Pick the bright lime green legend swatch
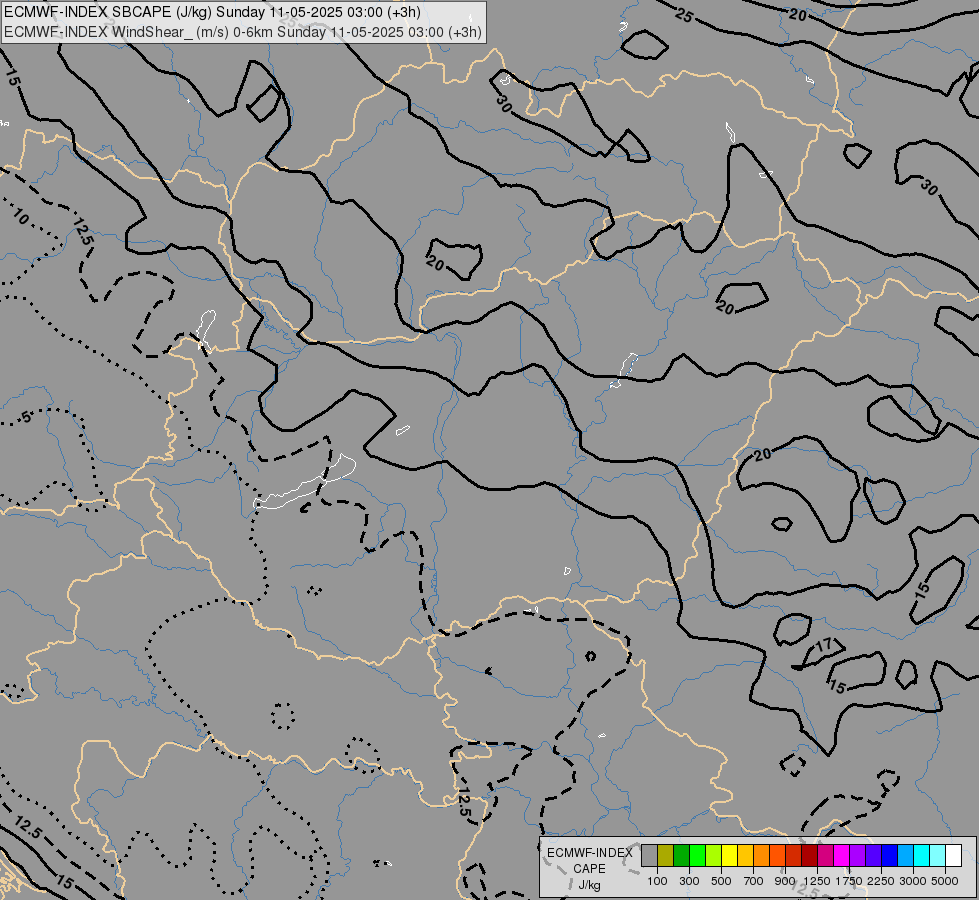The height and width of the screenshot is (900, 979). 697,855
